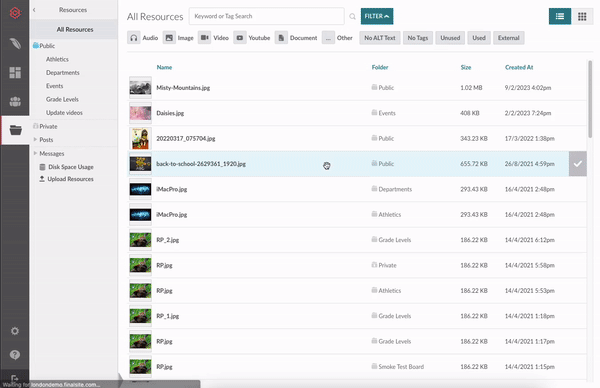This screenshot has width=600, height=388.
Task: Toggle the External filter
Action: point(509,38)
